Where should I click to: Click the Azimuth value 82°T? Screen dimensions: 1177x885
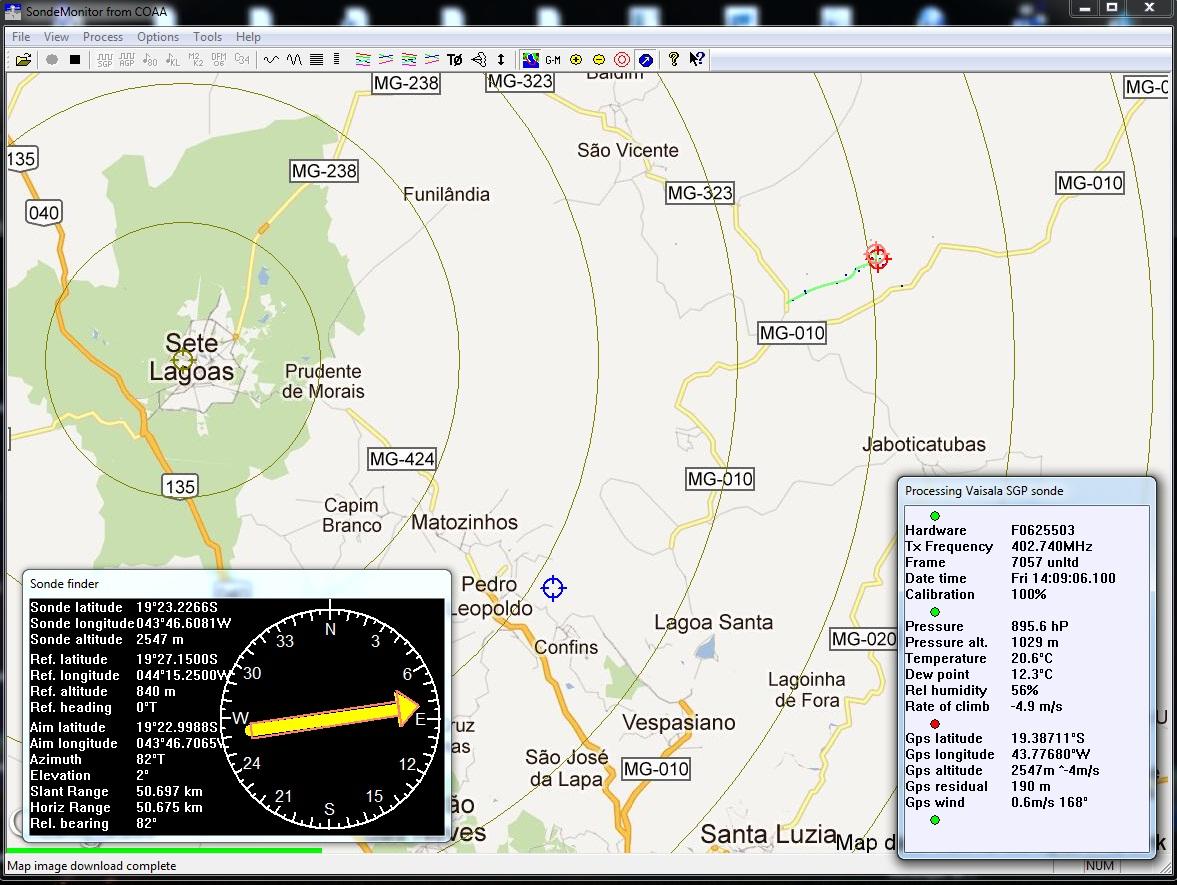[150, 760]
